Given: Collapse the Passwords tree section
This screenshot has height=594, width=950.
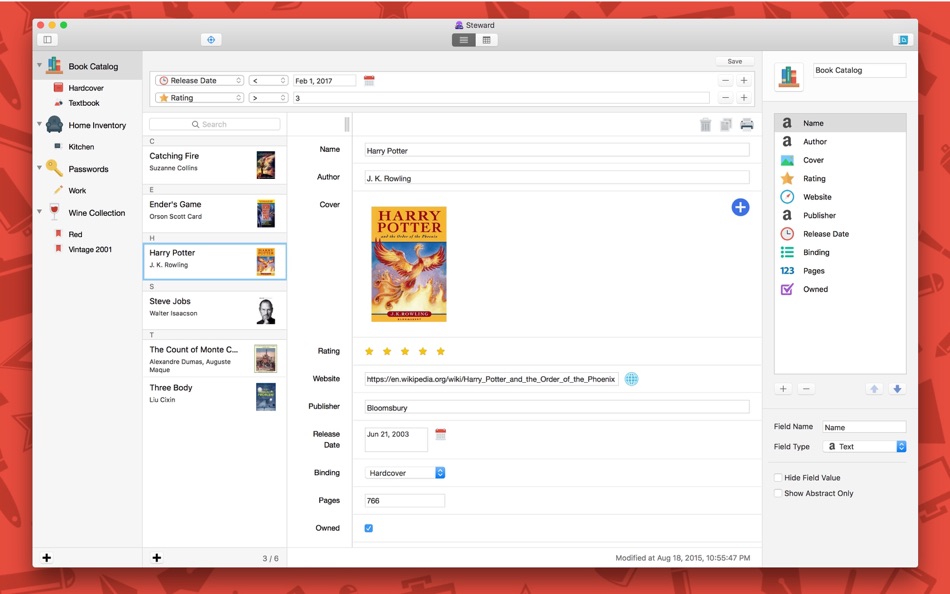Looking at the screenshot, I should pyautogui.click(x=39, y=167).
